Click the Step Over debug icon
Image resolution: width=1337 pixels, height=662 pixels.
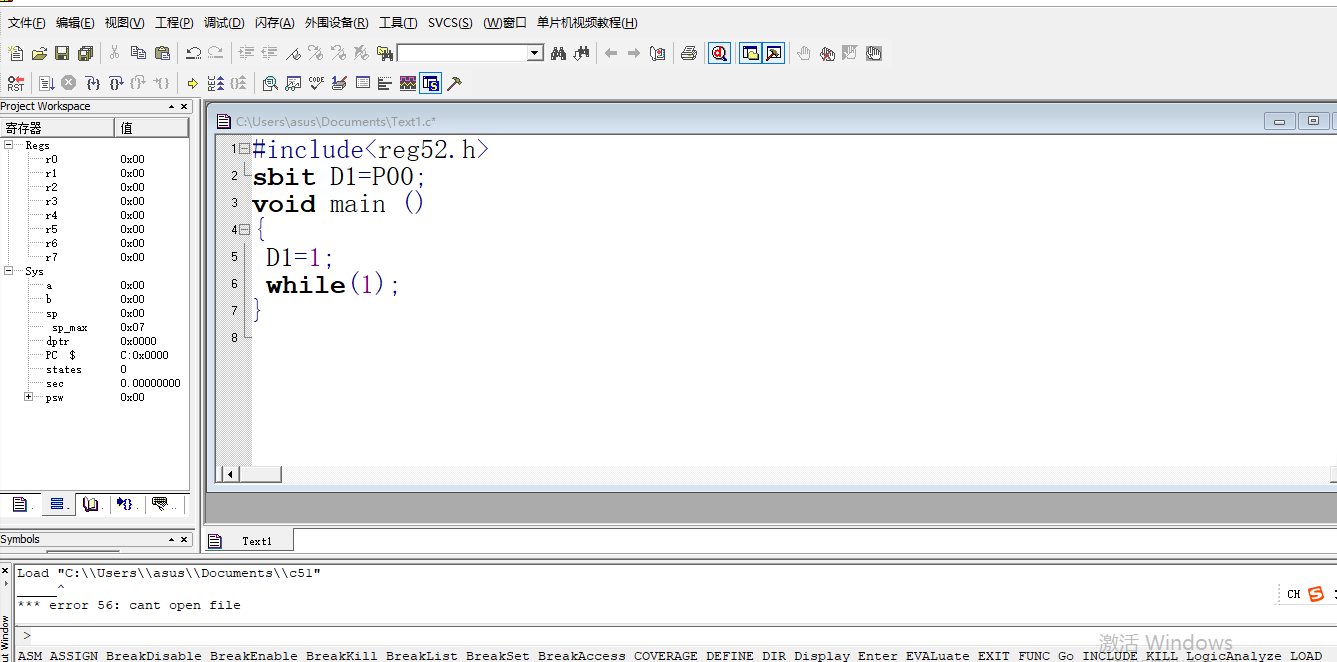tap(116, 84)
